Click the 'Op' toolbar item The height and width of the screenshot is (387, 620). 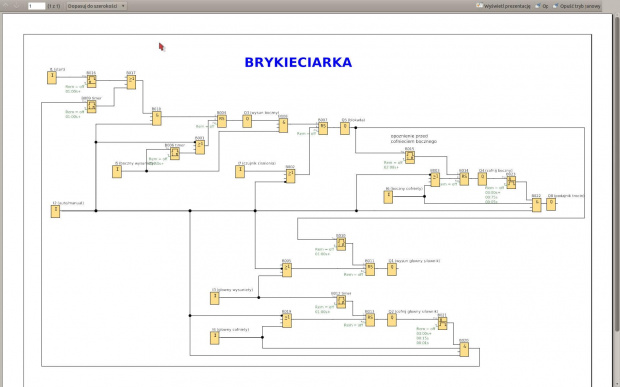click(541, 6)
